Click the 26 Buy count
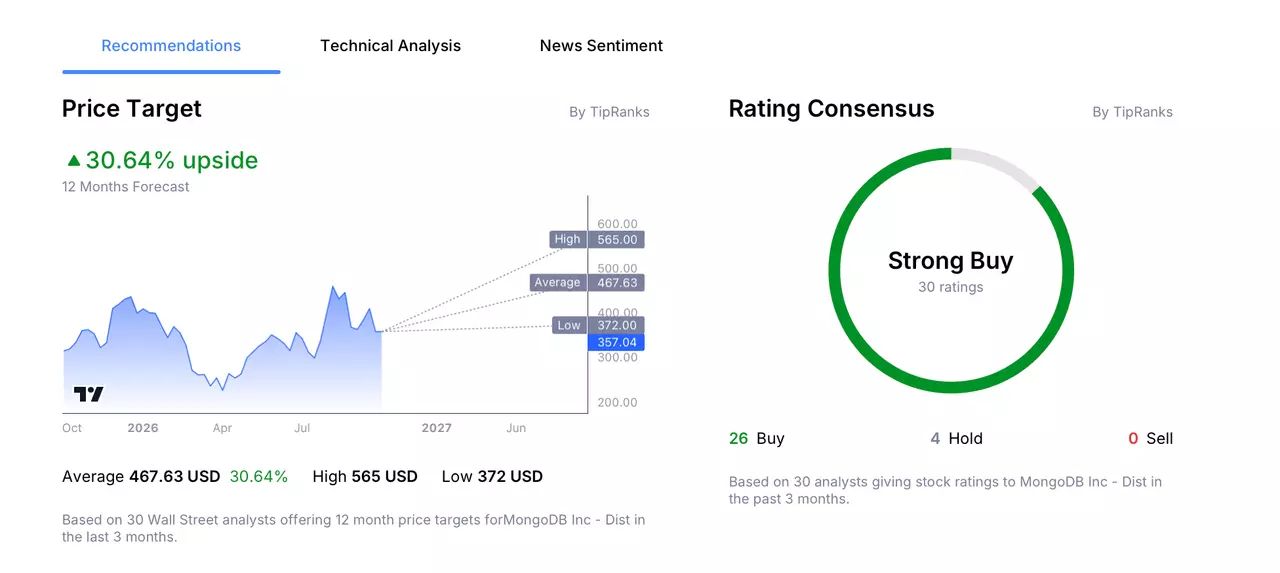Image resolution: width=1280 pixels, height=573 pixels. [x=757, y=438]
